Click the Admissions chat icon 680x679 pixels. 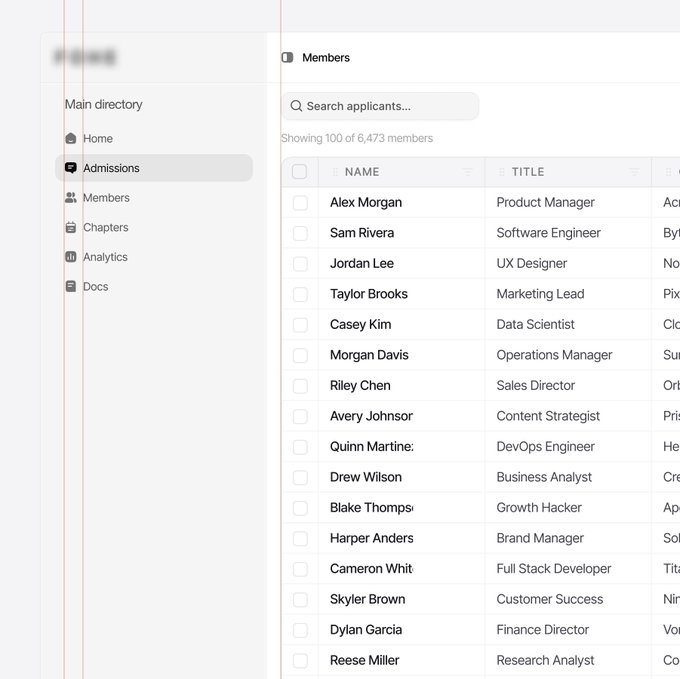coord(71,168)
